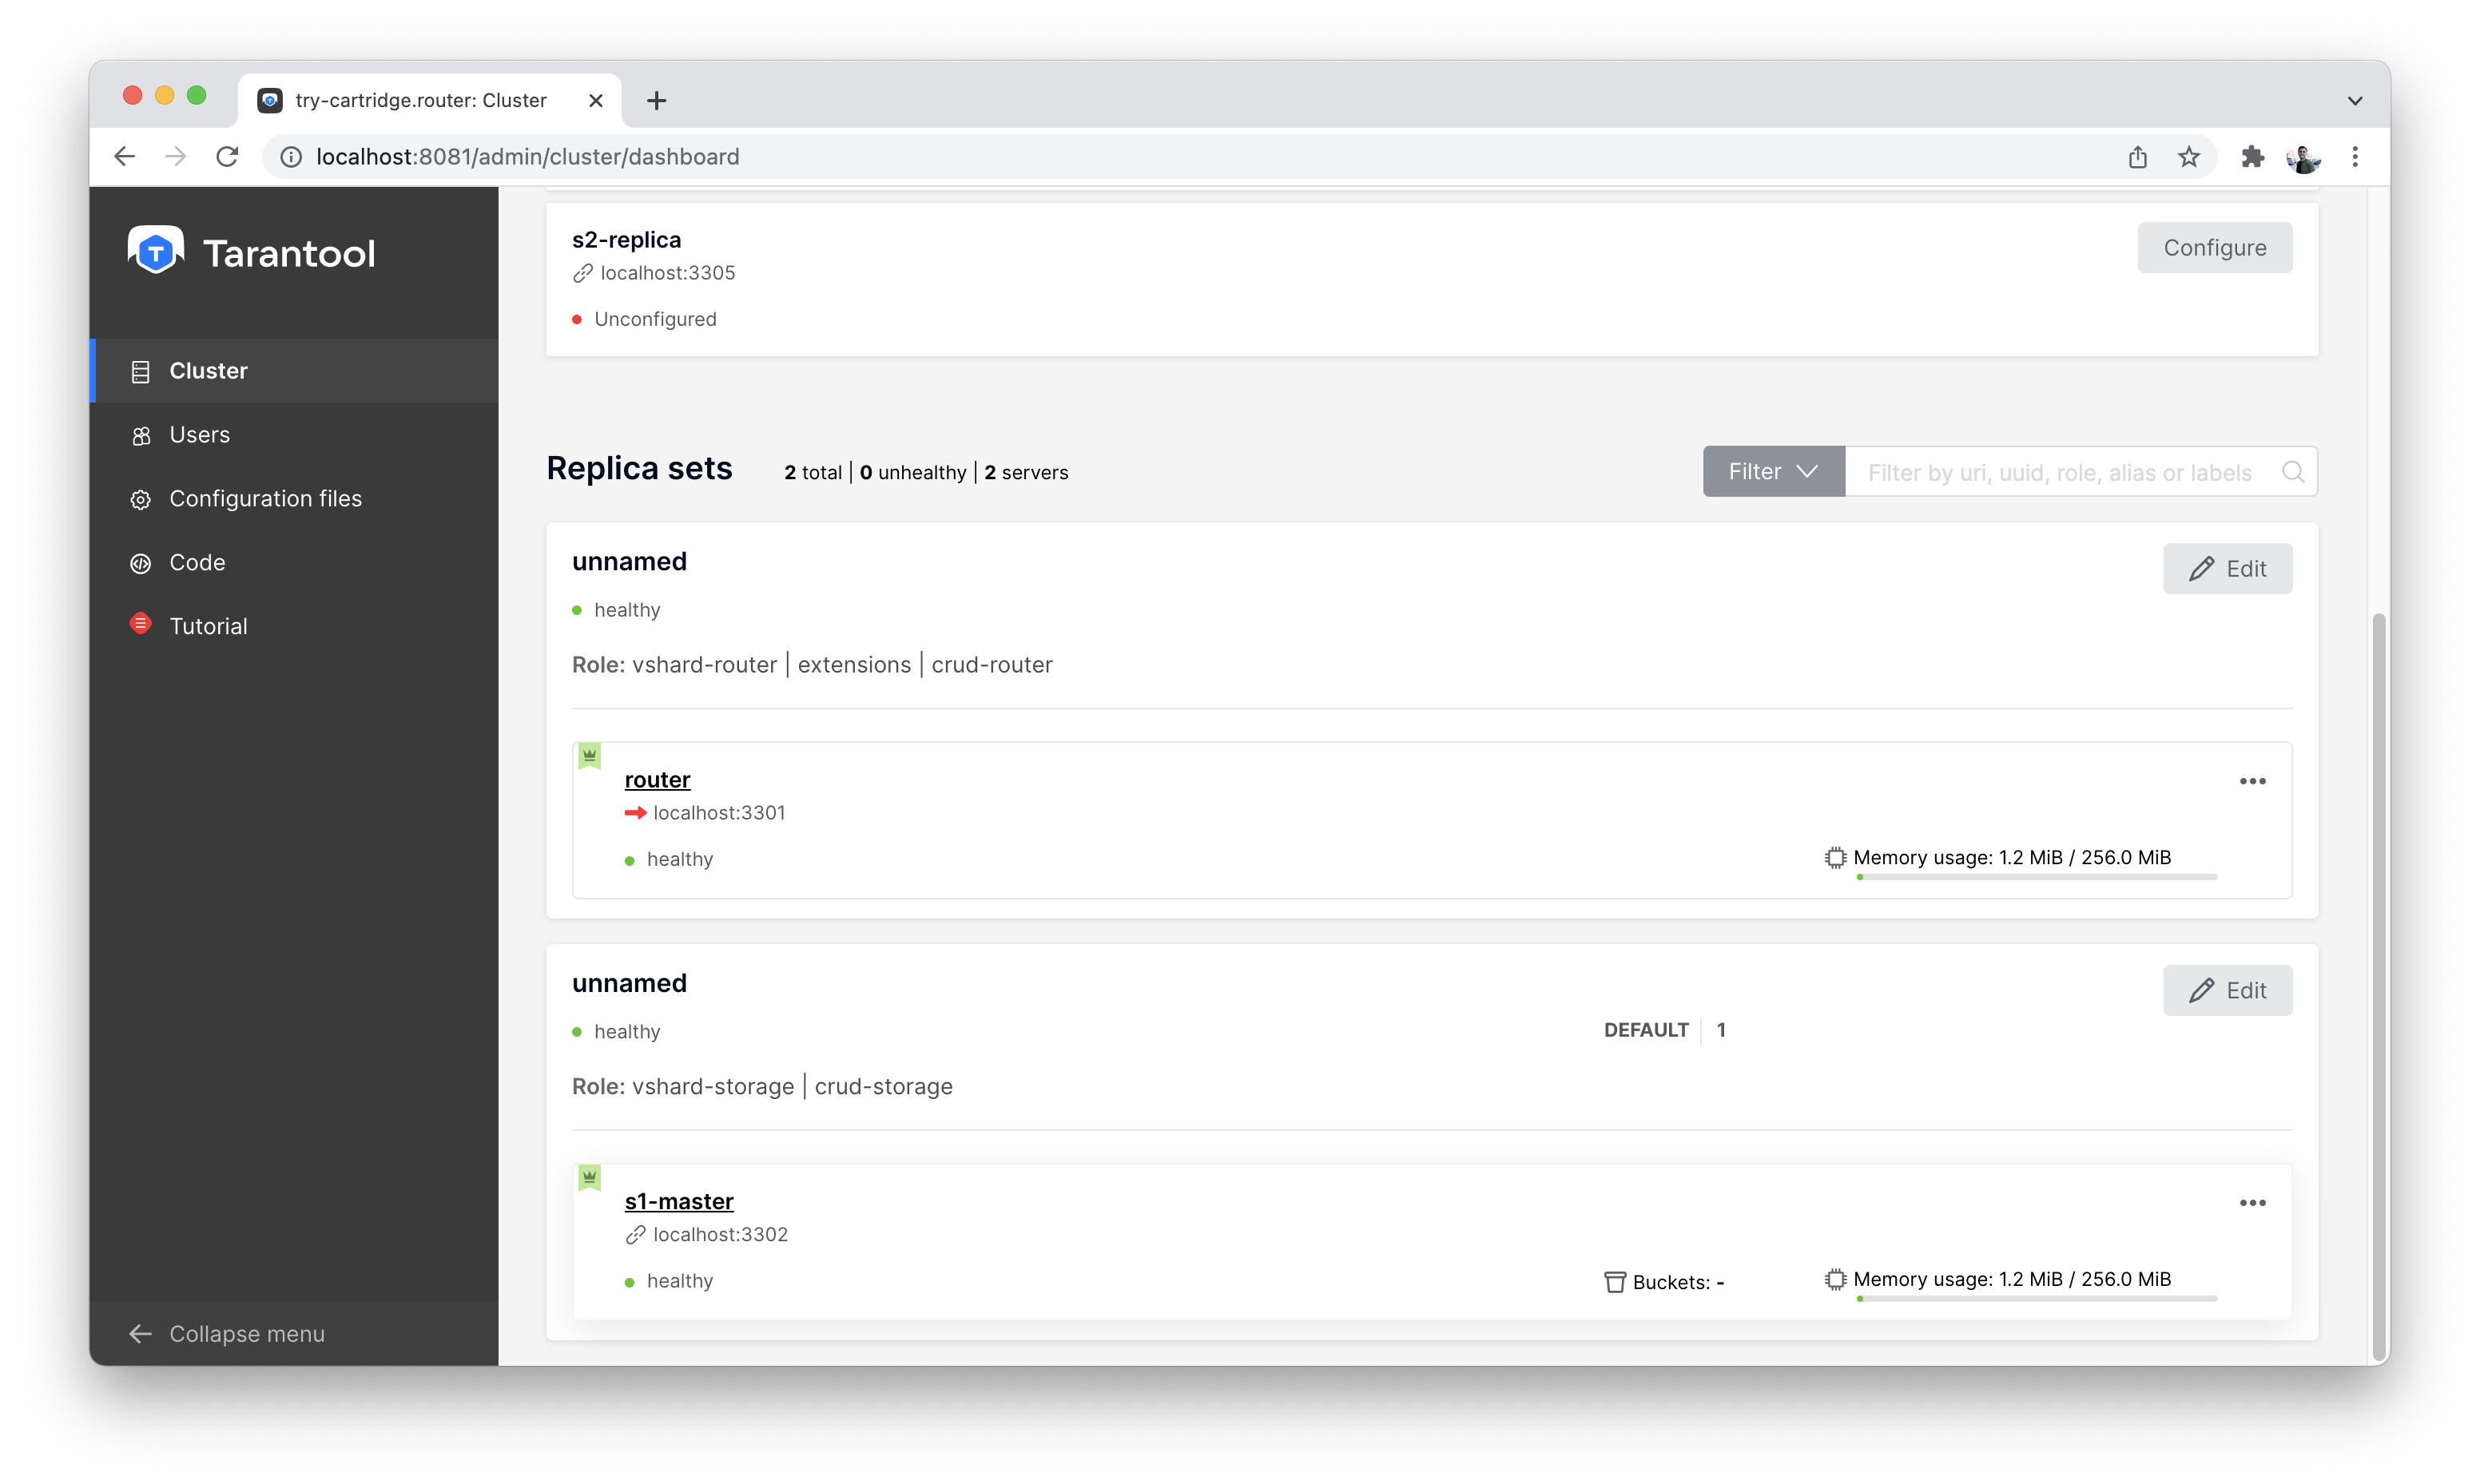Open the Users sidebar section

coord(294,435)
